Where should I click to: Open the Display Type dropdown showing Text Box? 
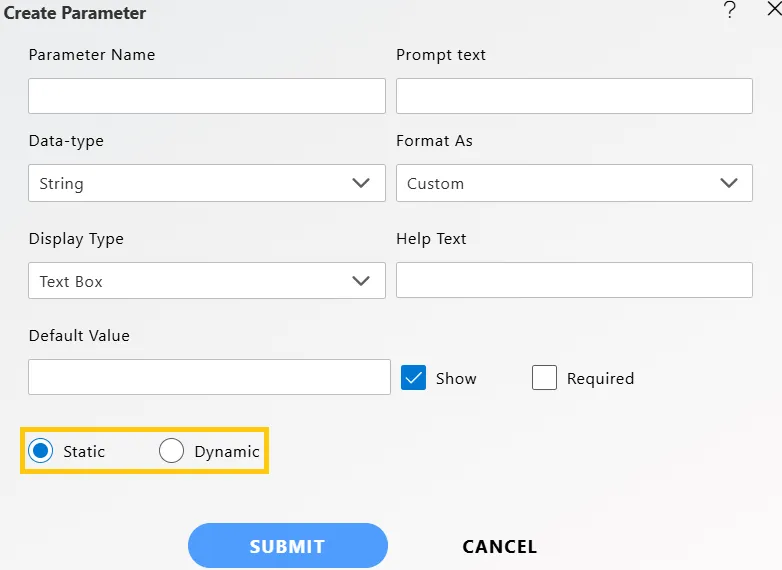[x=207, y=281]
